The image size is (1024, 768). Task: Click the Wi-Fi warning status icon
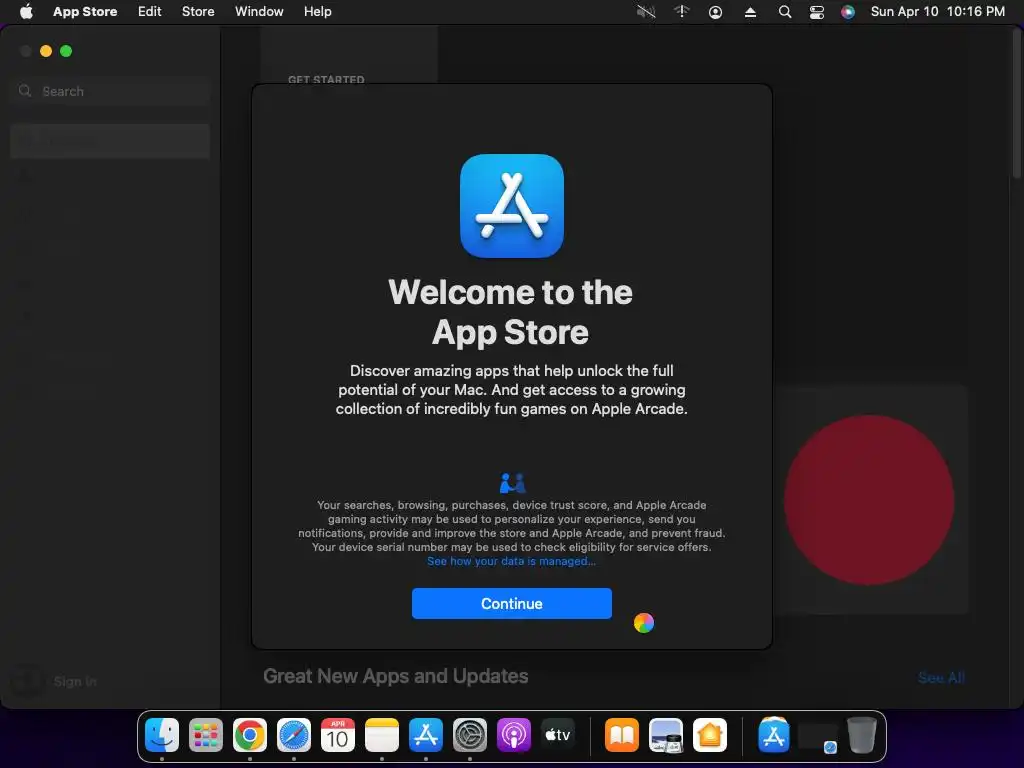pyautogui.click(x=681, y=12)
